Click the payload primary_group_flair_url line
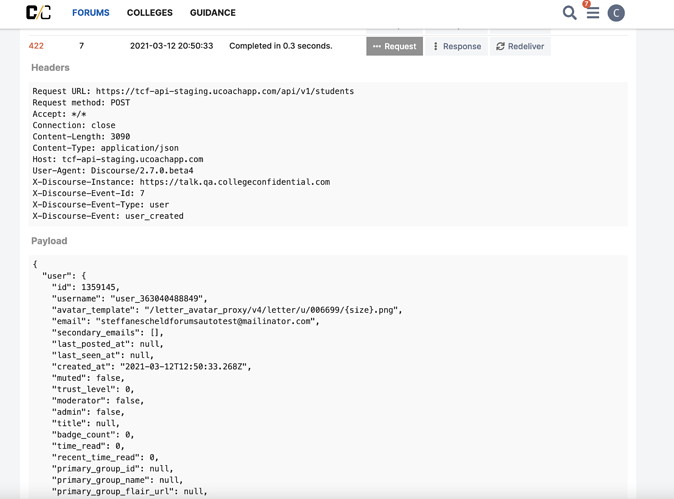674x499 pixels. pyautogui.click(x=129, y=491)
